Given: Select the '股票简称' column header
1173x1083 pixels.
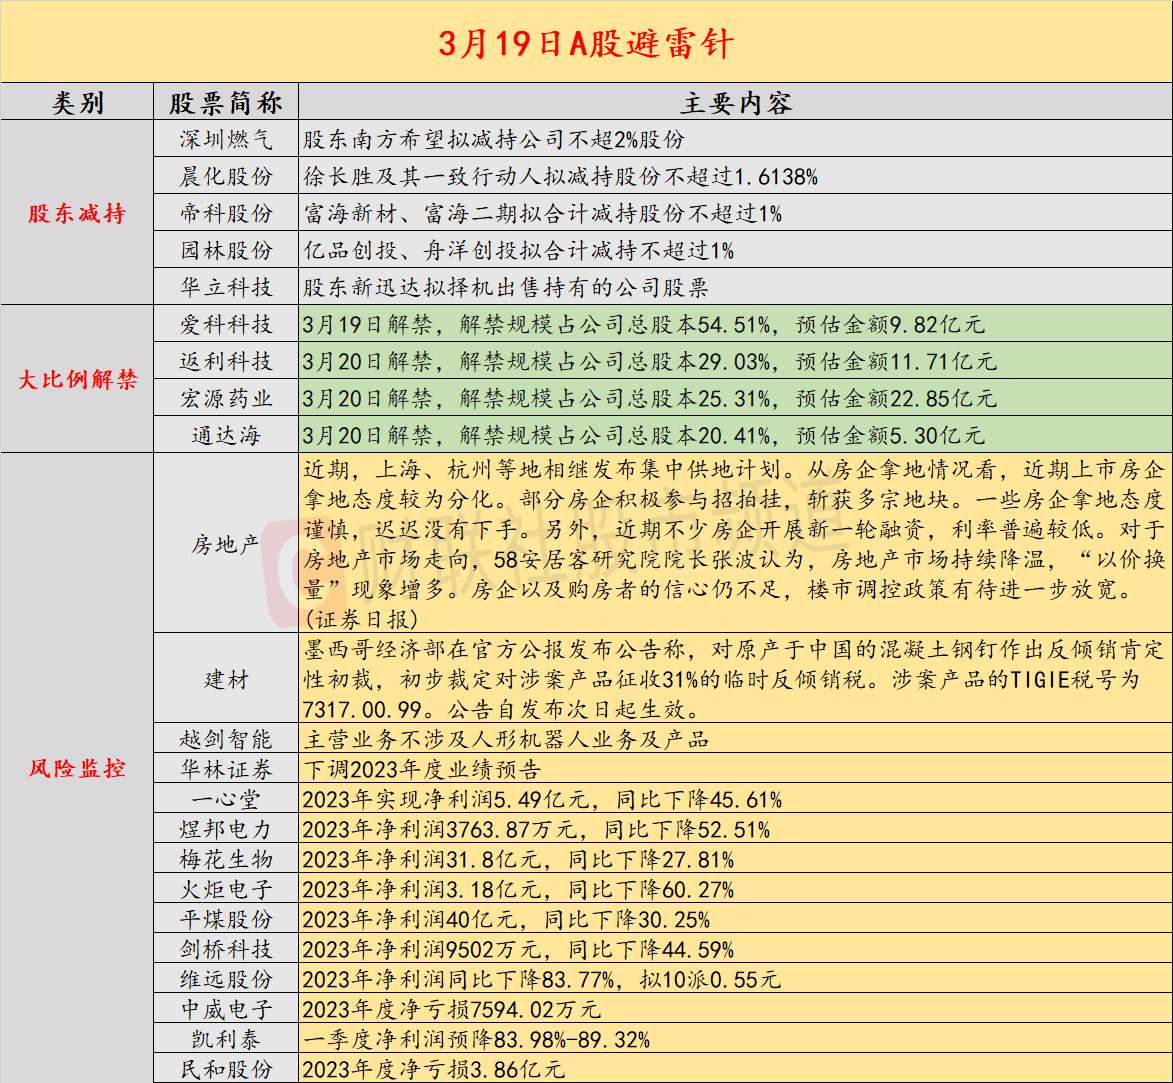Looking at the screenshot, I should click(x=226, y=103).
